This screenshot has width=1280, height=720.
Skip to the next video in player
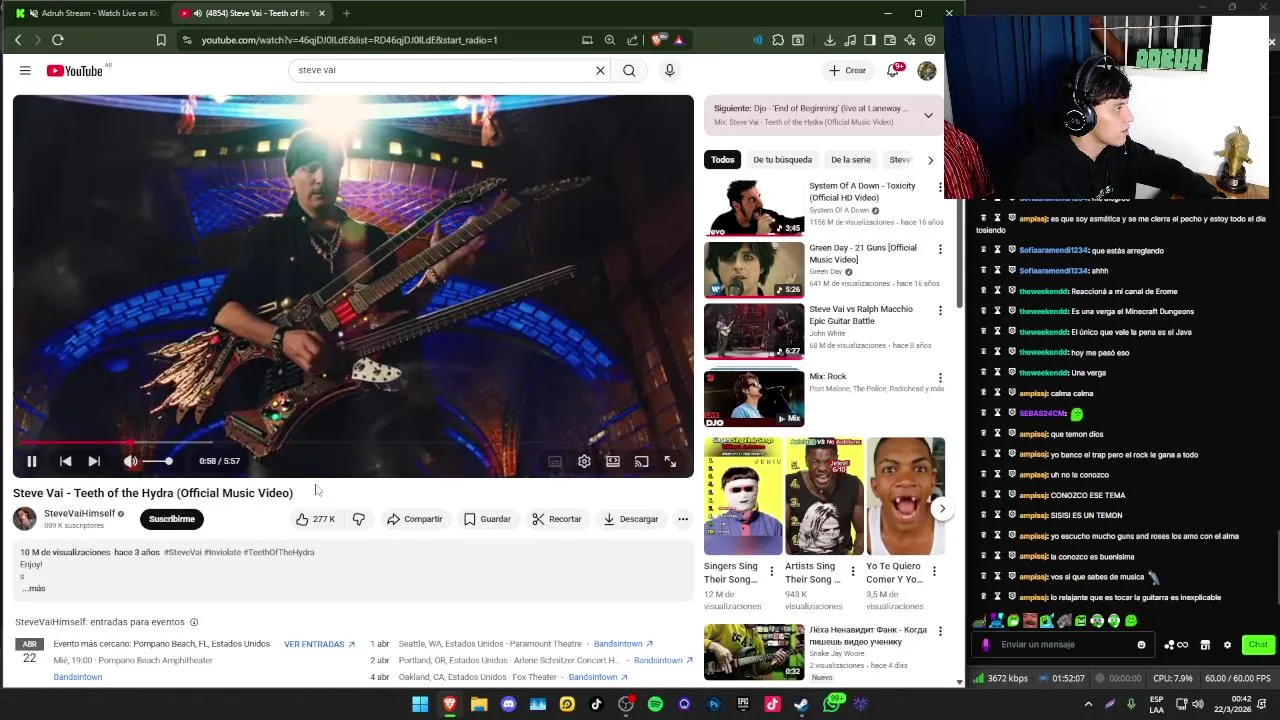point(94,461)
